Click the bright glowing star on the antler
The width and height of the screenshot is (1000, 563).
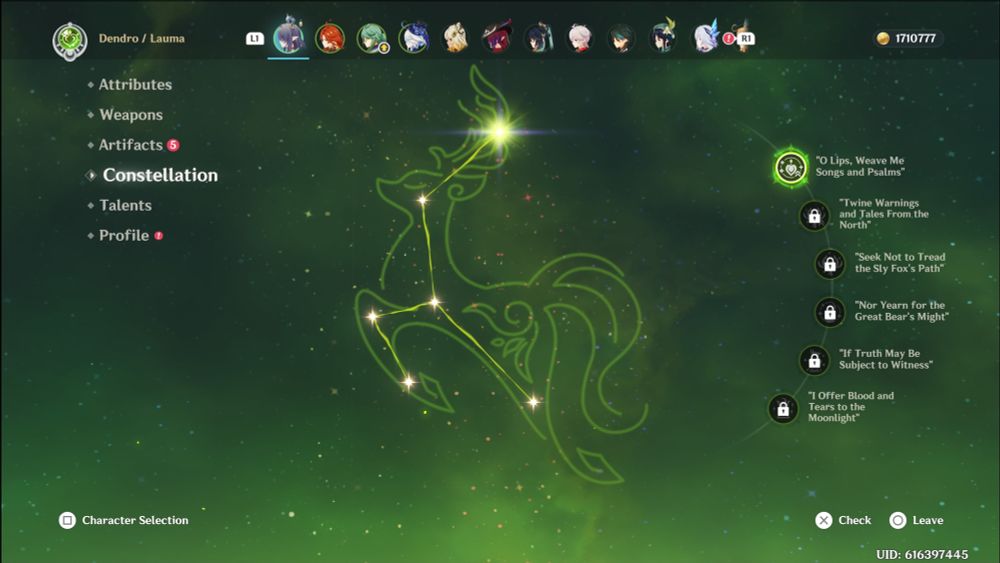click(500, 132)
